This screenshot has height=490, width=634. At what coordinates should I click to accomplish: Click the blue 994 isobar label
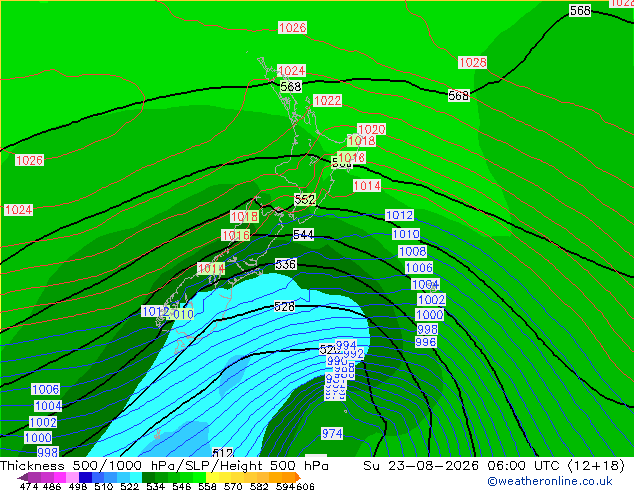click(x=346, y=345)
